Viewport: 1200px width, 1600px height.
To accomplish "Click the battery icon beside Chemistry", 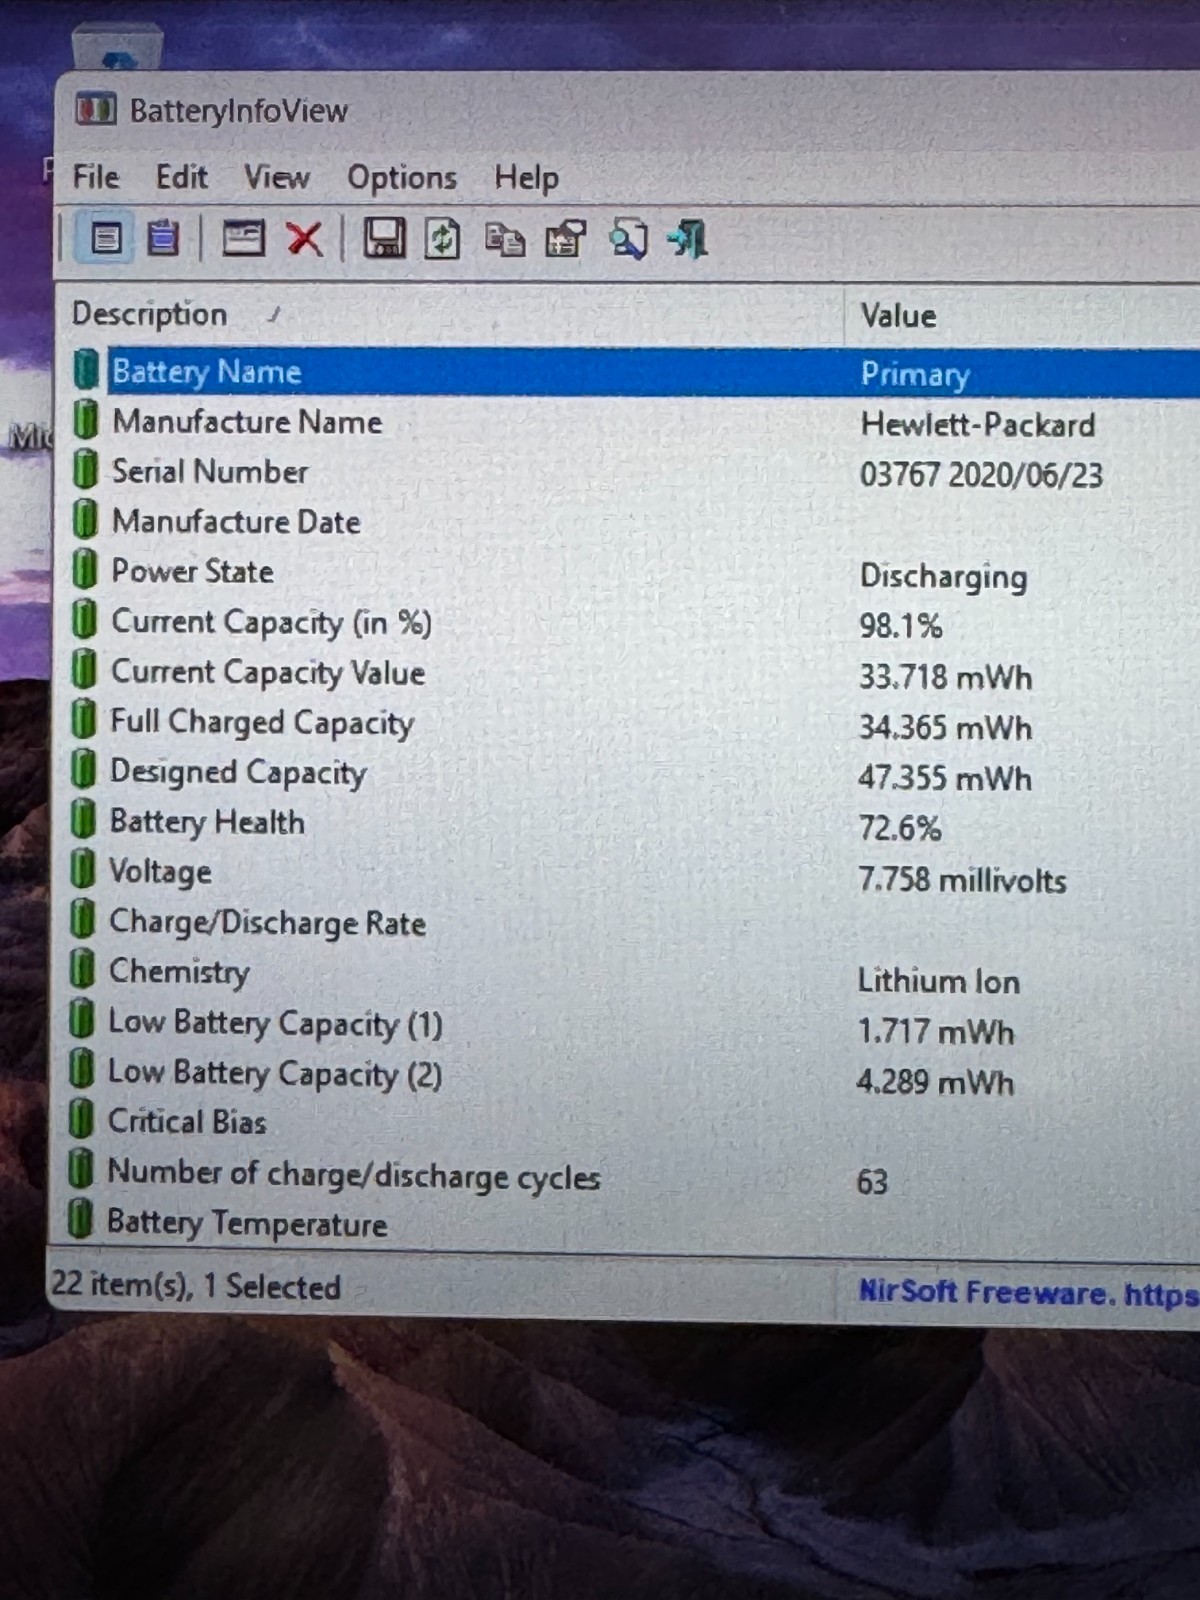I will [82, 970].
